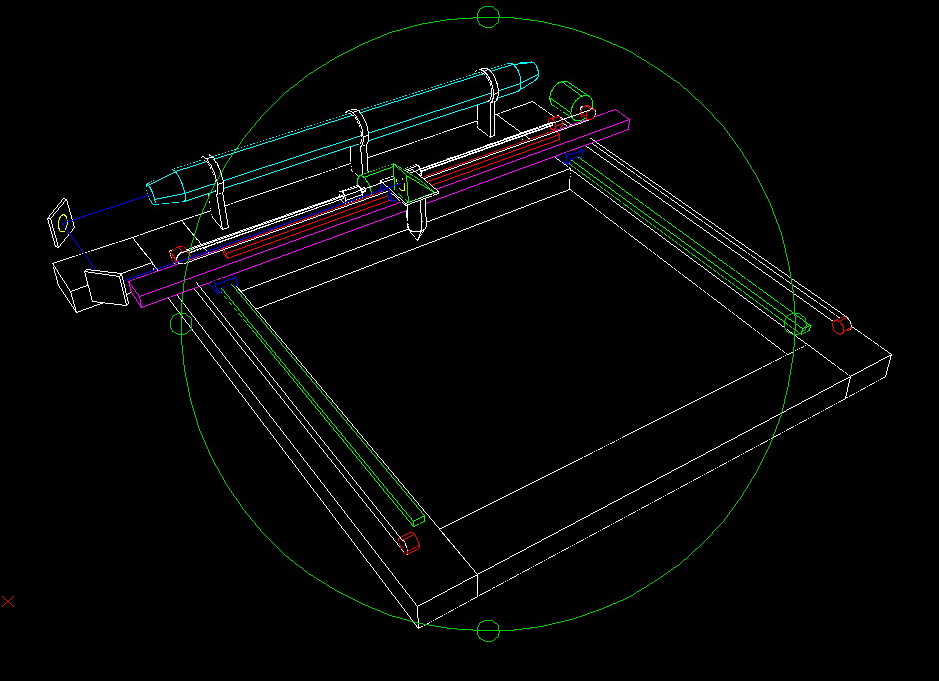
Task: Select the cyan laser tube
Action: pos(343,132)
